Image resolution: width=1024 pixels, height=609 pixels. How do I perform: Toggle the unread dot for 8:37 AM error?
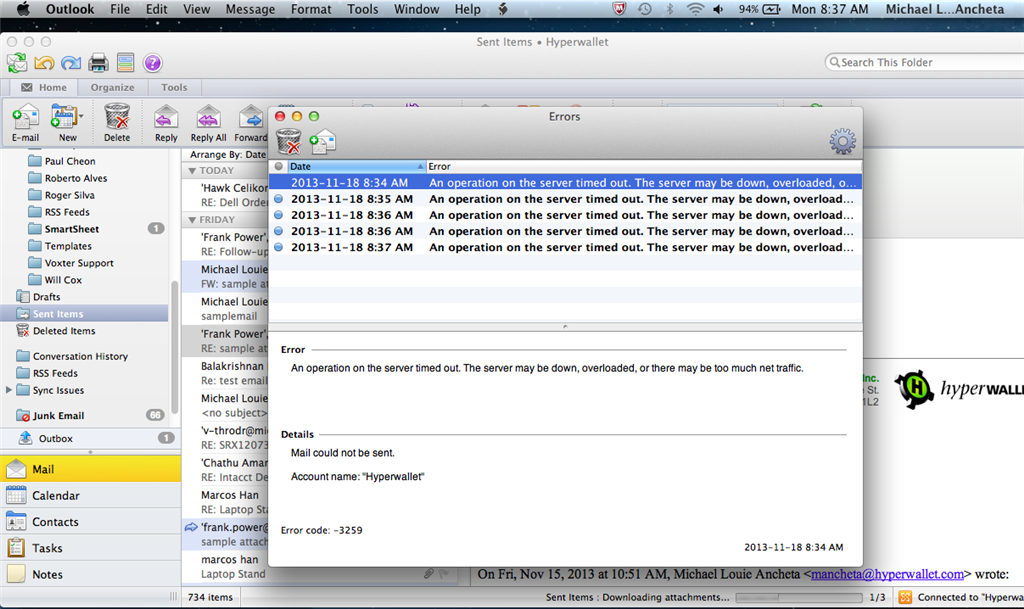[279, 247]
